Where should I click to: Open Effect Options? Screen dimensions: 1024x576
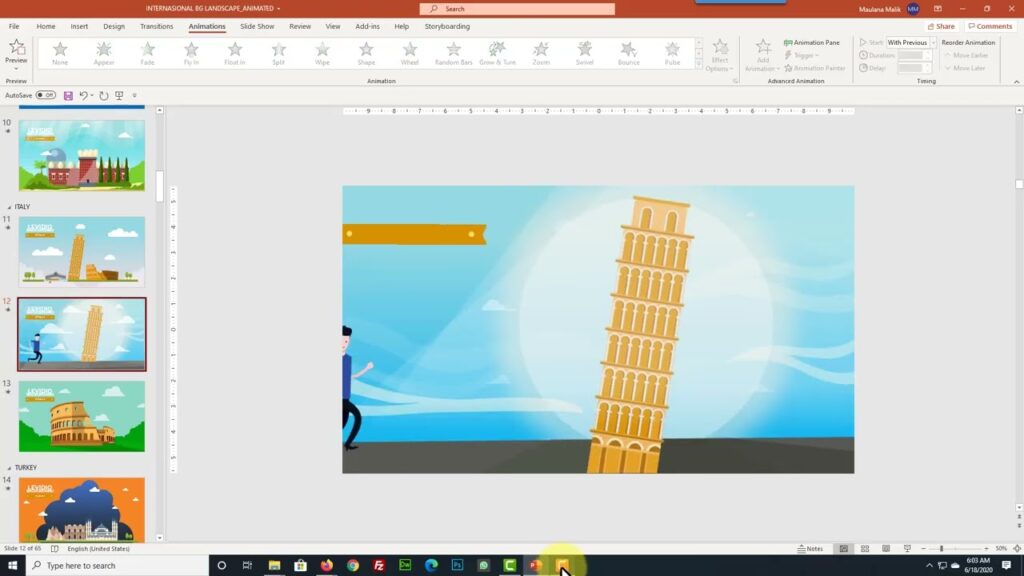tap(720, 55)
